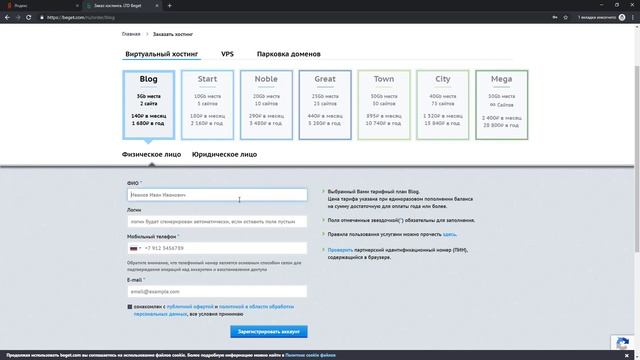The width and height of the screenshot is (640, 360).
Task: Open the country flag dropdown in phone field
Action: pos(135,248)
